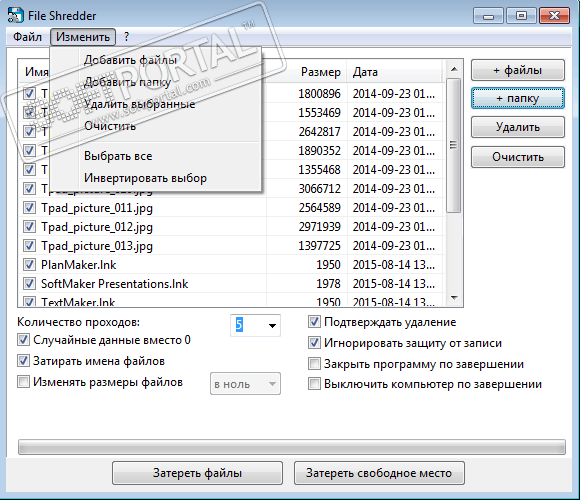The image size is (580, 500).
Task: Click the date in the PlanMaker.lnk row
Action: (x=394, y=265)
